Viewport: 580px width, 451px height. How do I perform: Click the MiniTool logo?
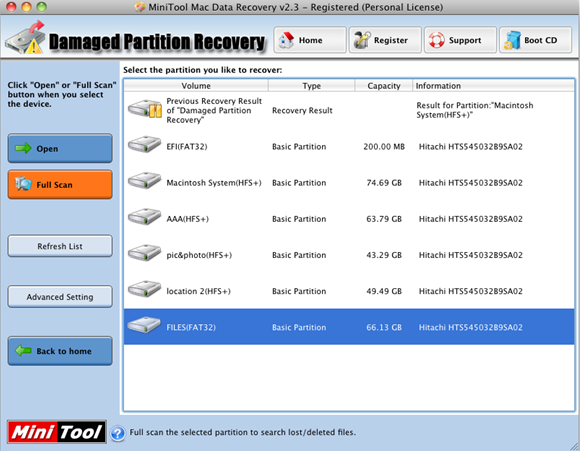57,431
